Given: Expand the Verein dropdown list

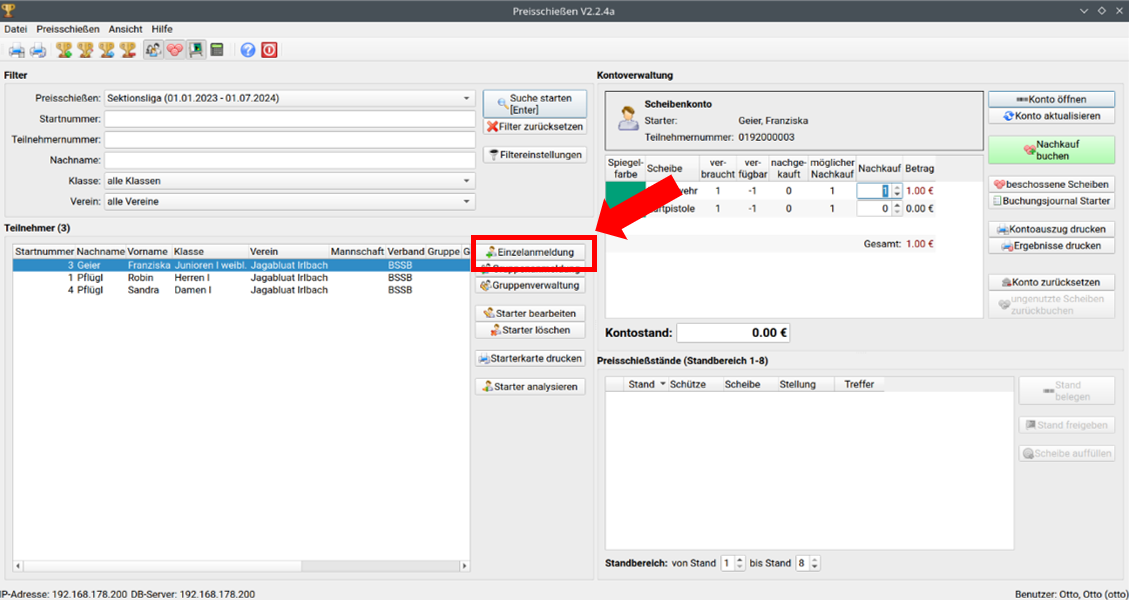Looking at the screenshot, I should point(466,201).
